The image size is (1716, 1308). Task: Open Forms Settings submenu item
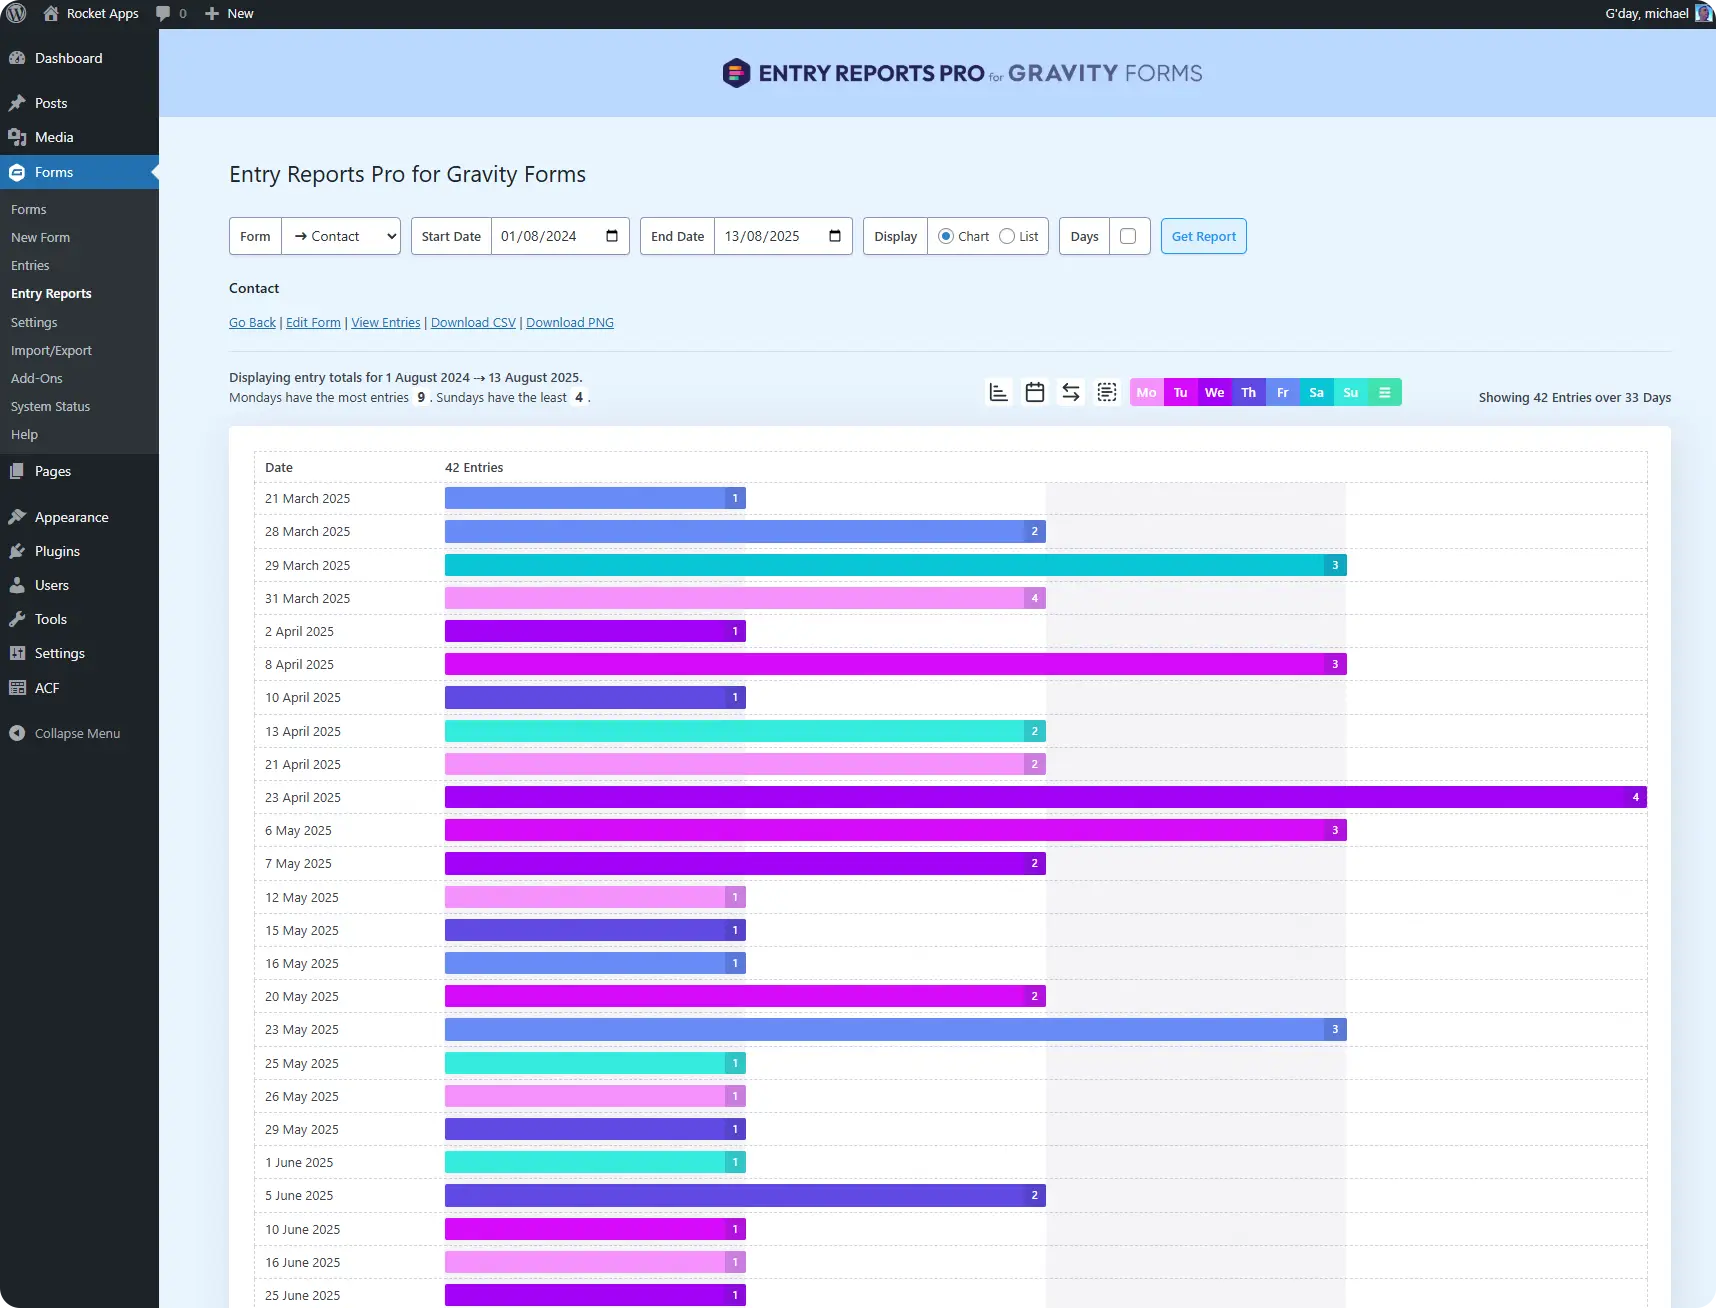[34, 322]
